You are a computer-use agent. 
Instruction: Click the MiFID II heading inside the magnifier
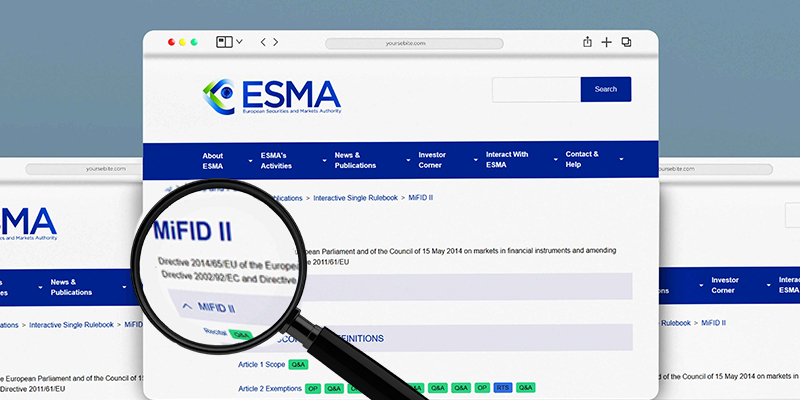click(193, 231)
